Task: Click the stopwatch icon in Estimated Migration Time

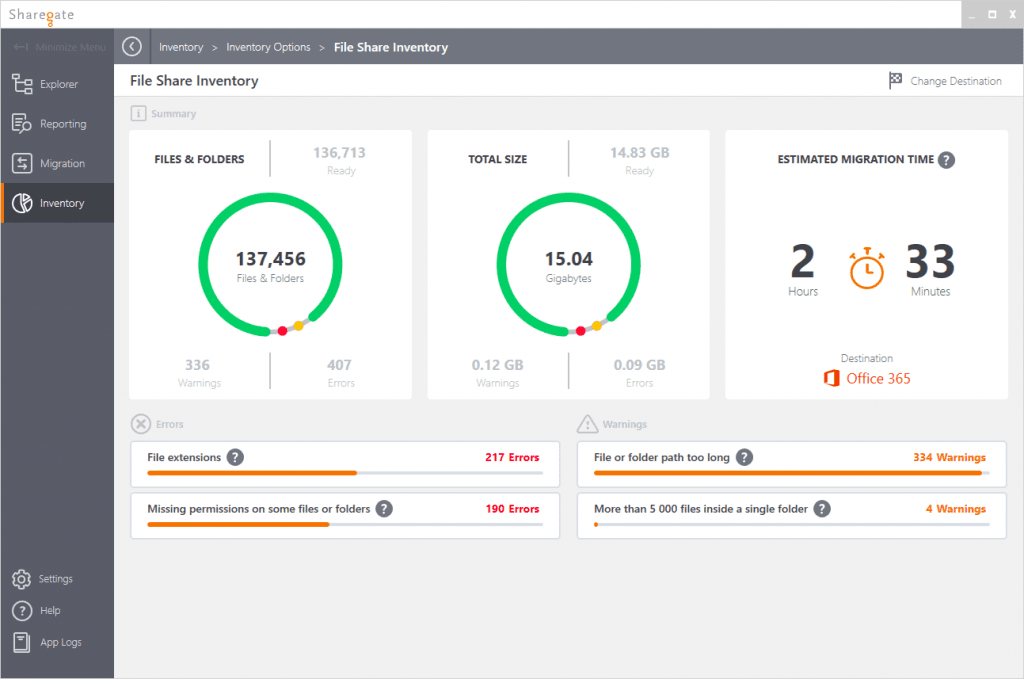Action: click(x=867, y=267)
